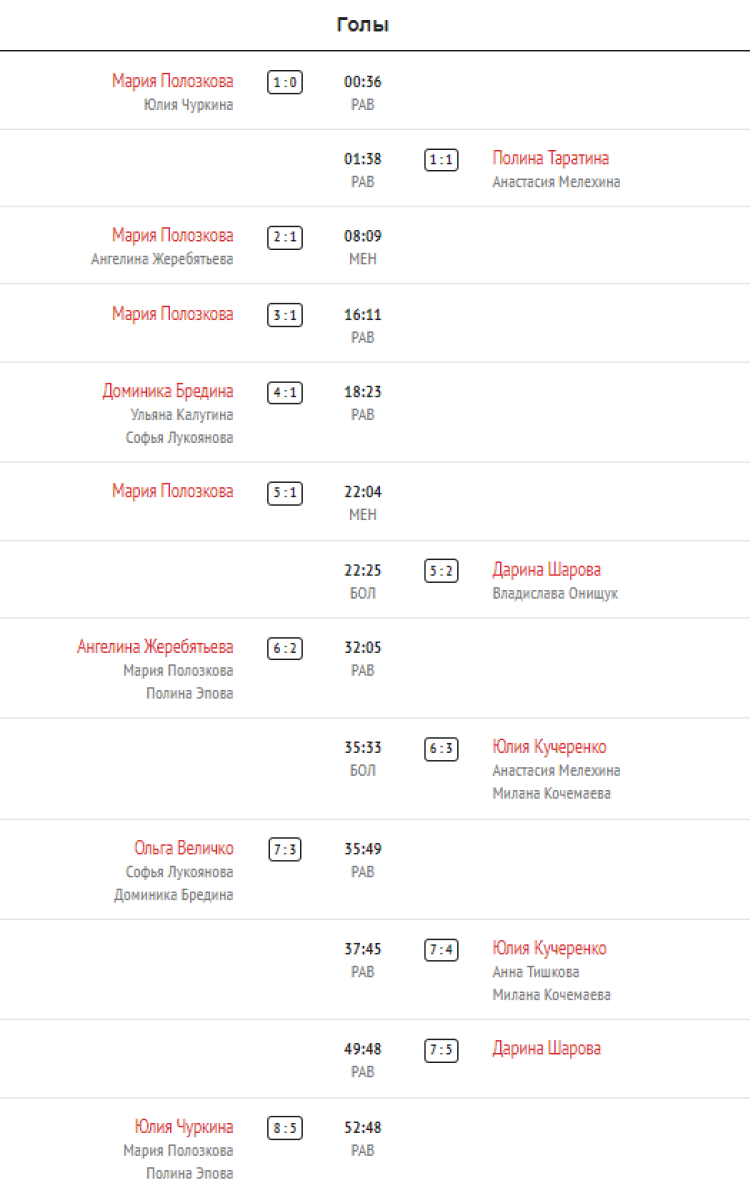This screenshot has width=750, height=1203.
Task: Open scorer Юлия Чуркина on the 8:5 goal
Action: [184, 1127]
